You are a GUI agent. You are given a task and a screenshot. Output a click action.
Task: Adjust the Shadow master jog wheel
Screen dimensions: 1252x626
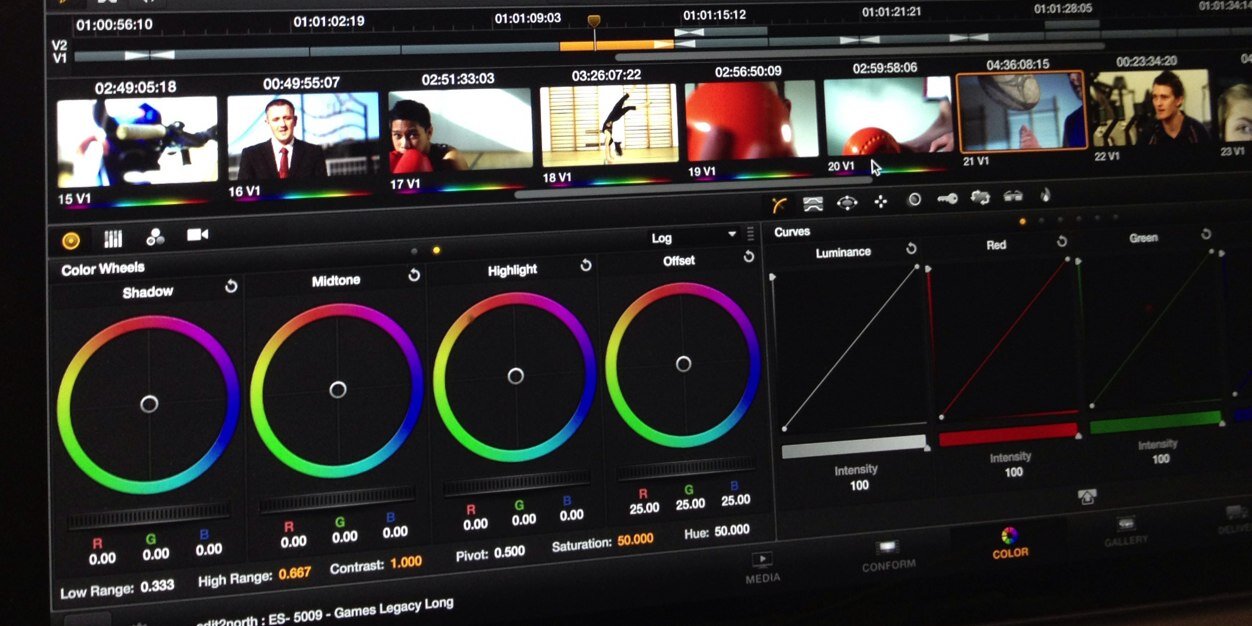pyautogui.click(x=149, y=515)
